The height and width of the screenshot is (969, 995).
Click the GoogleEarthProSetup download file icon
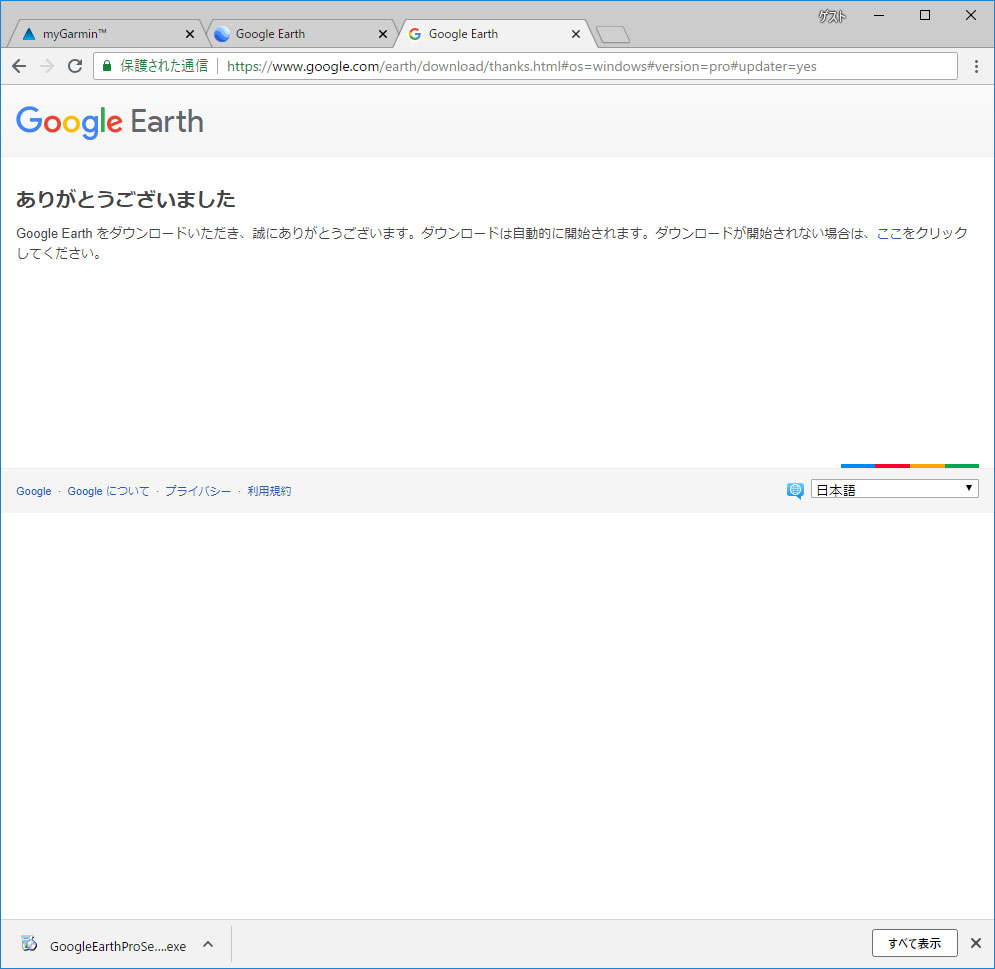pyautogui.click(x=29, y=944)
